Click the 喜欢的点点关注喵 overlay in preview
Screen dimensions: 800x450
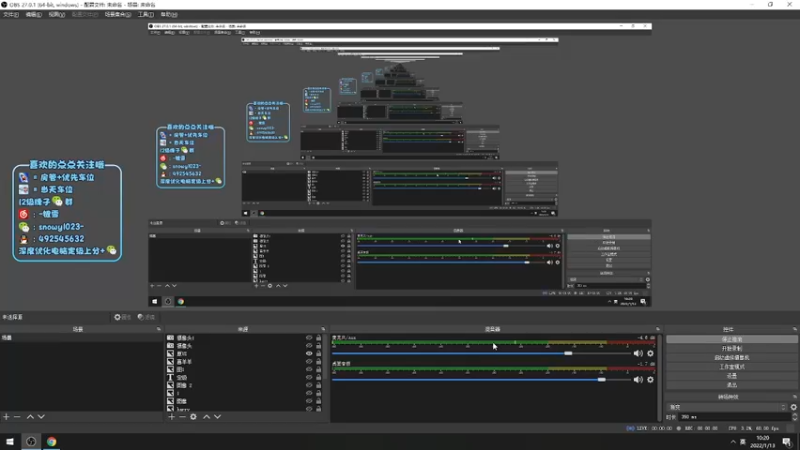(67, 212)
